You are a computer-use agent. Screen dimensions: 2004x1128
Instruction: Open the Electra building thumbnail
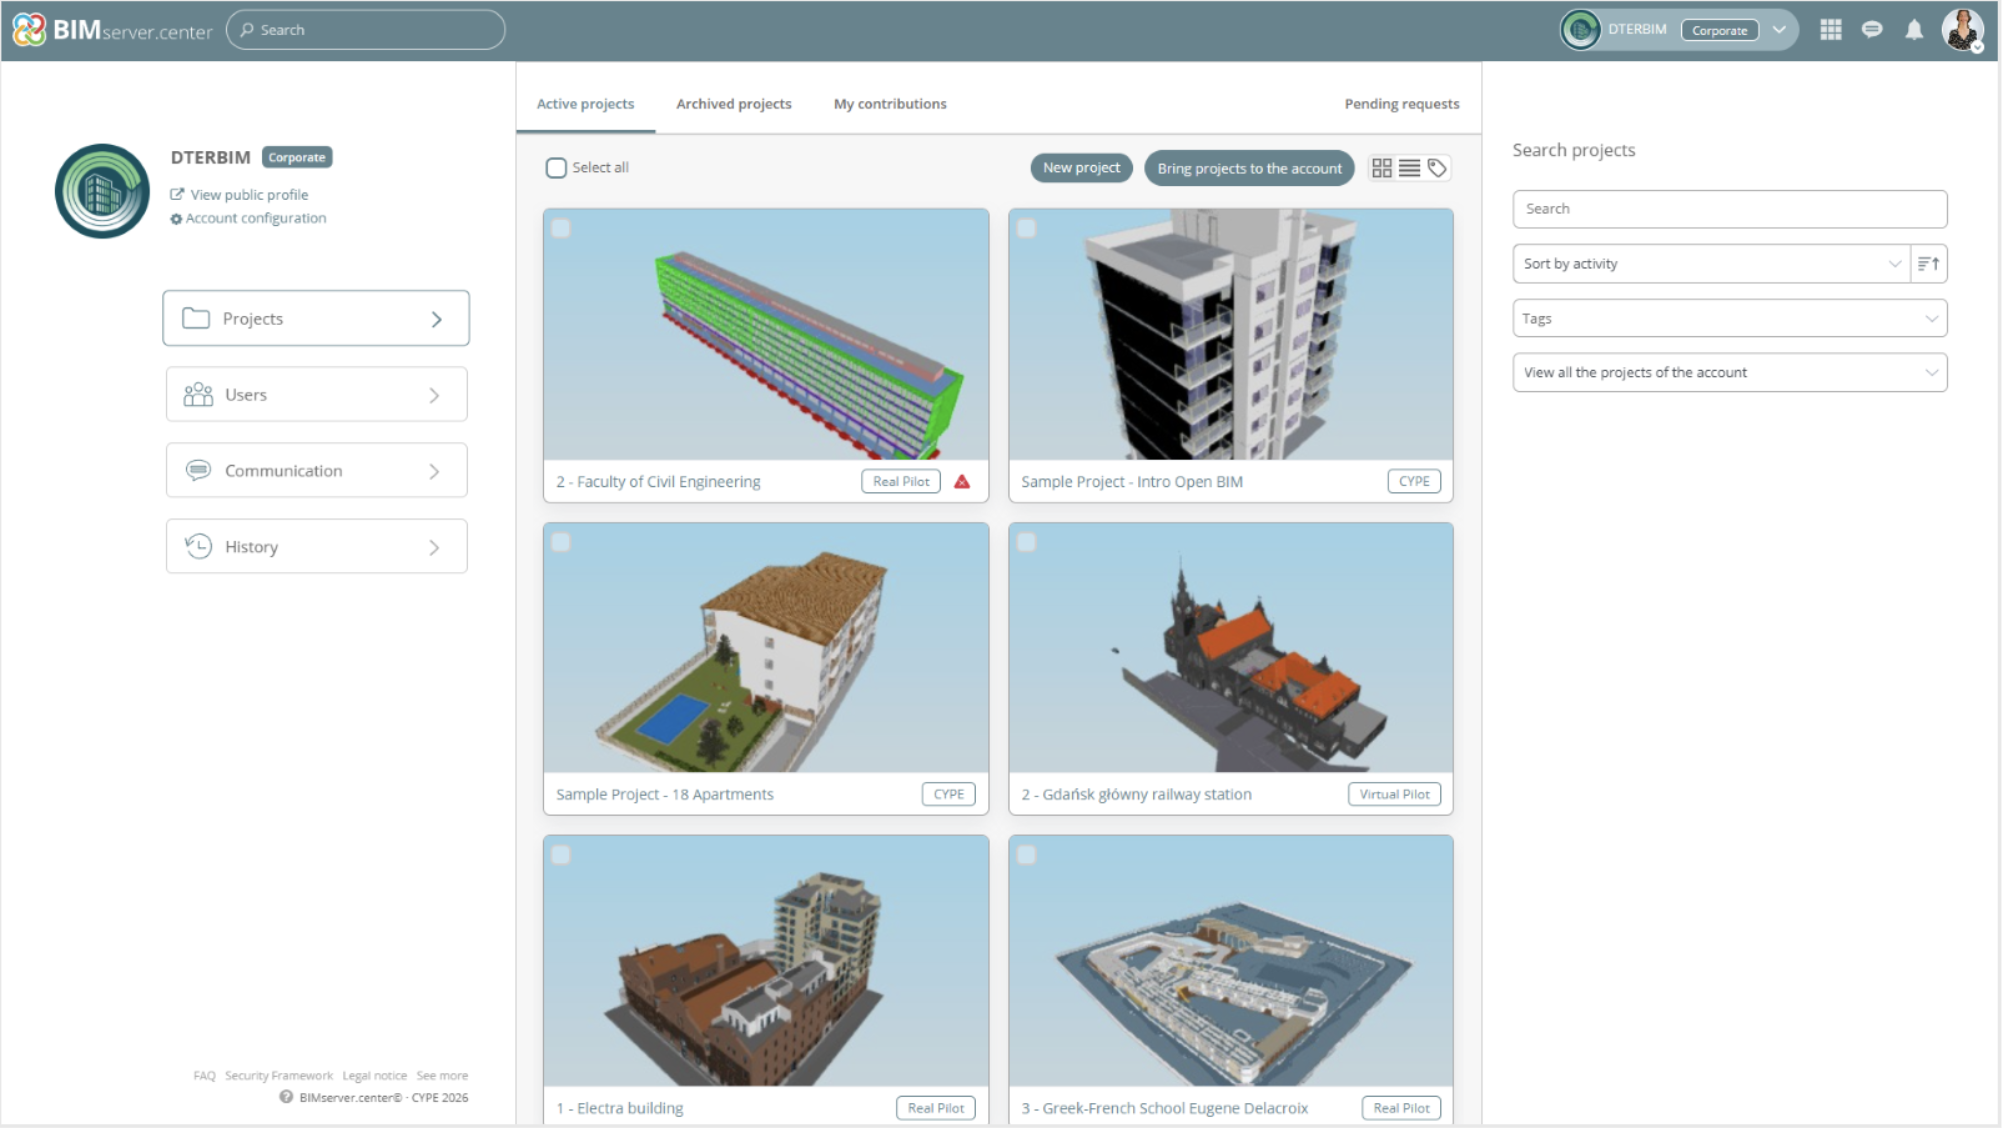[766, 961]
